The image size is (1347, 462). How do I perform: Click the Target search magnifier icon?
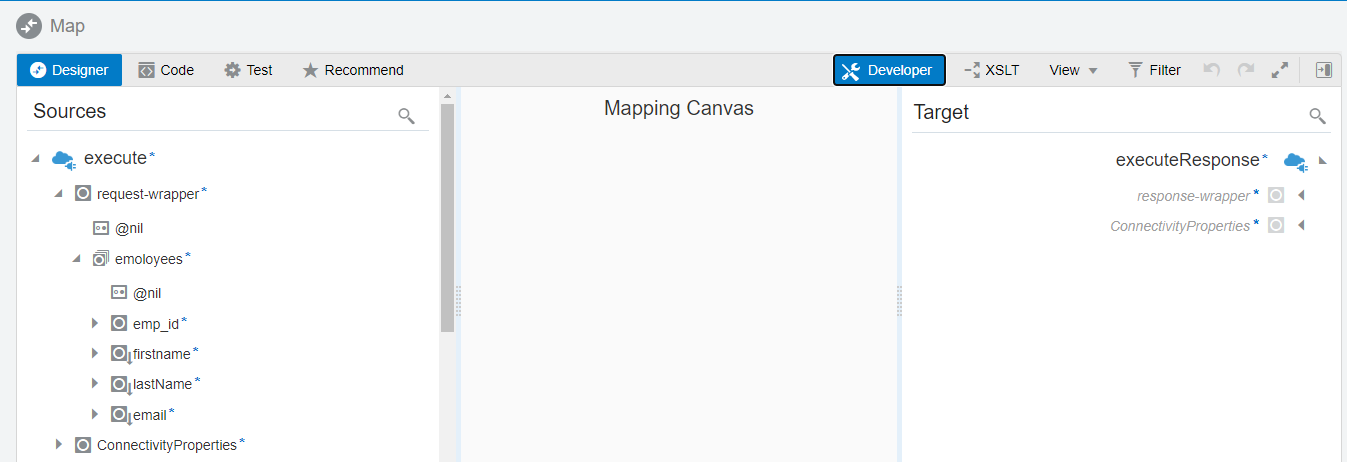(x=1317, y=116)
